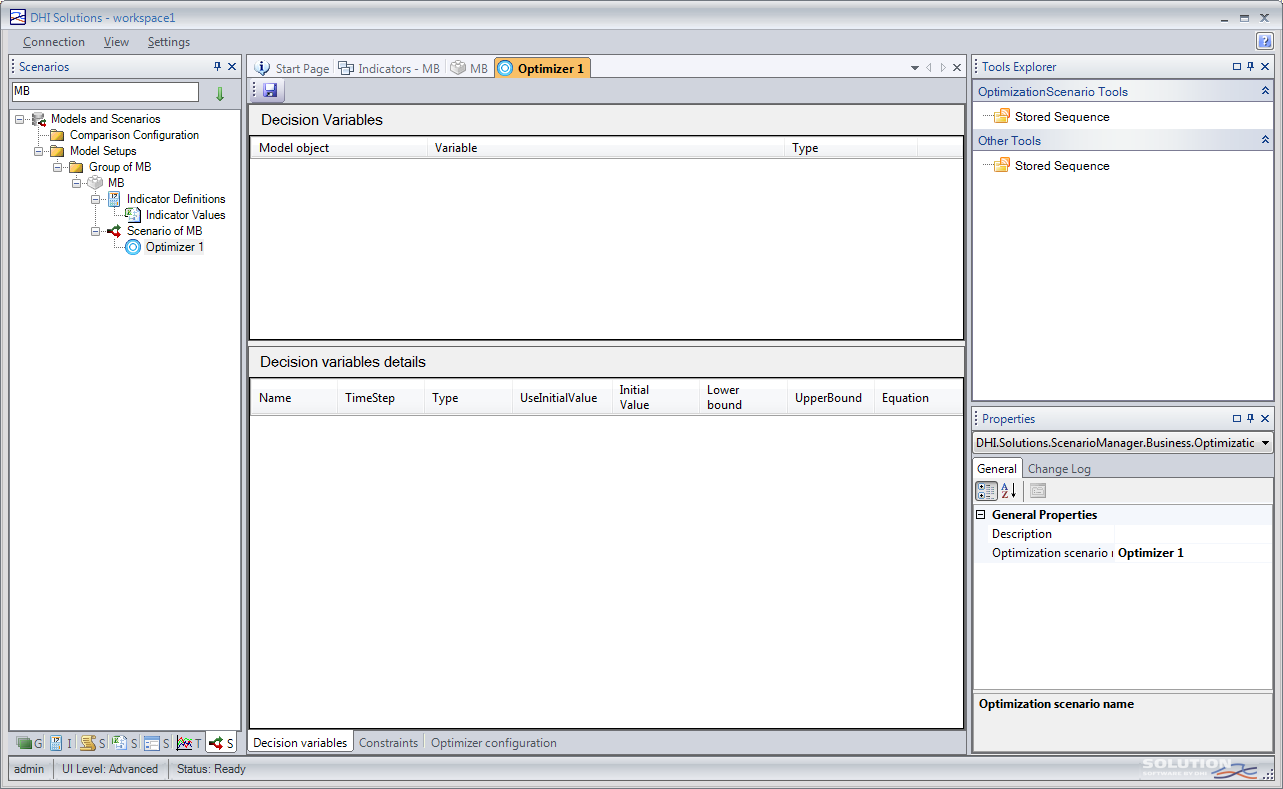Viewport: 1283px width, 789px height.
Task: Collapse the Indicator Definitions node
Action: 96,199
